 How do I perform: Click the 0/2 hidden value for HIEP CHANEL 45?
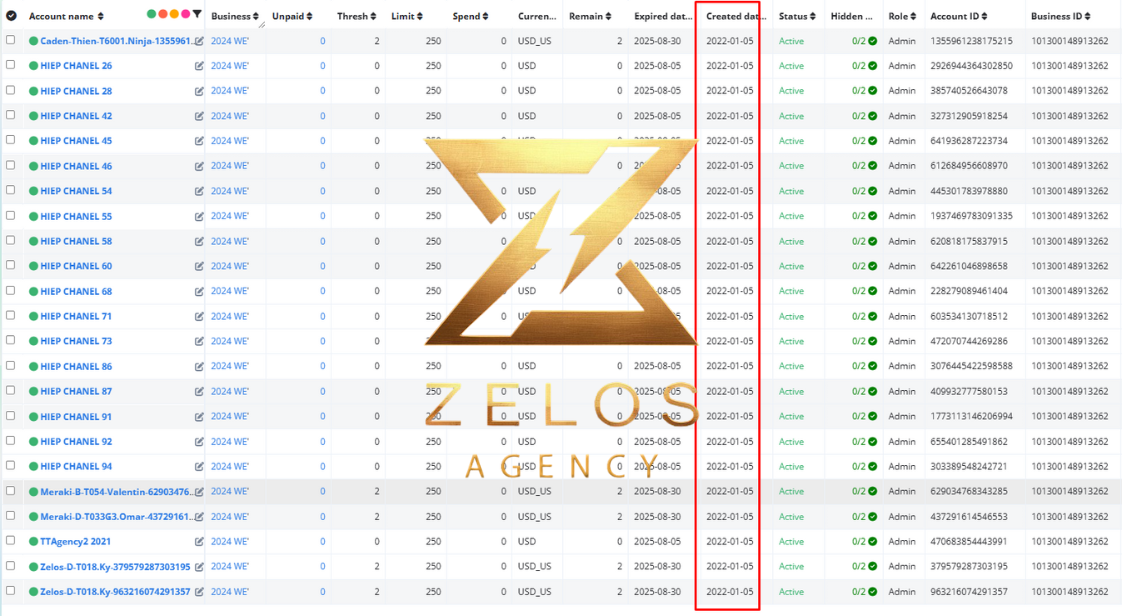[x=859, y=141]
